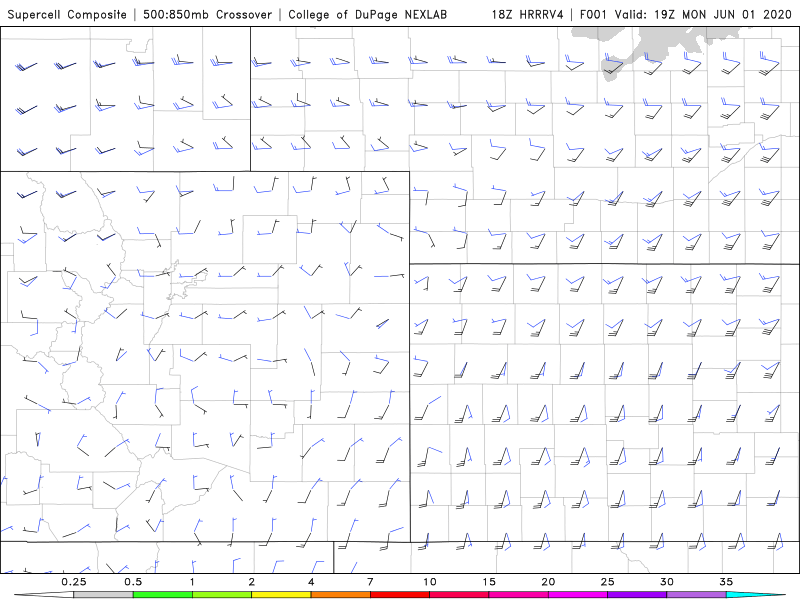Click the "0.5" legend value
The height and width of the screenshot is (600, 800).
(x=133, y=582)
